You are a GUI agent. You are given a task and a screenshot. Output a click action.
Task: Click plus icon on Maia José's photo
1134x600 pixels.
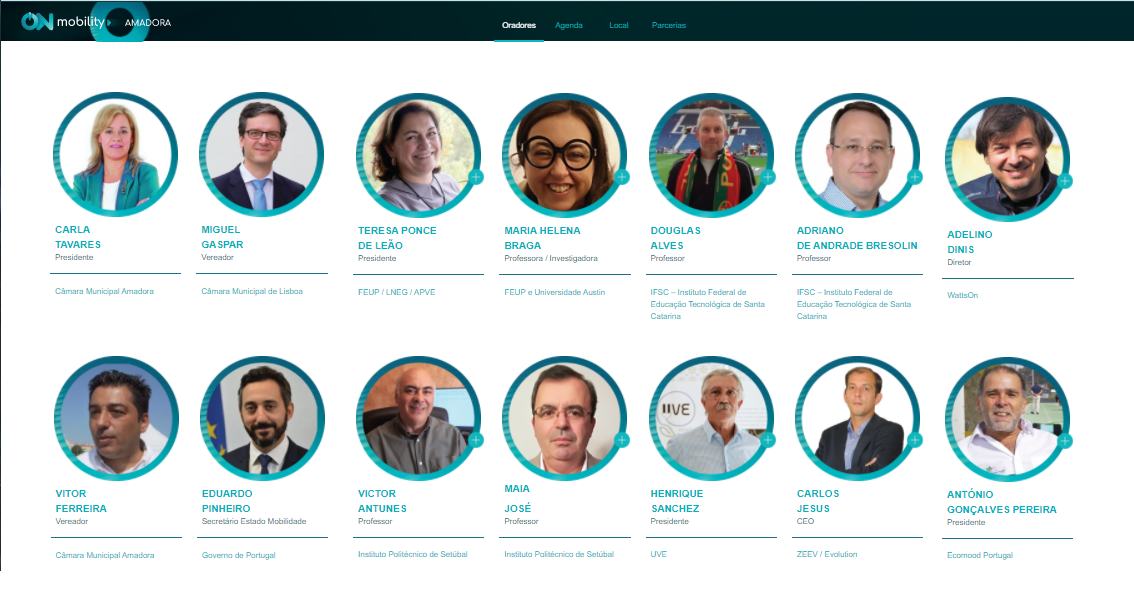[622, 440]
